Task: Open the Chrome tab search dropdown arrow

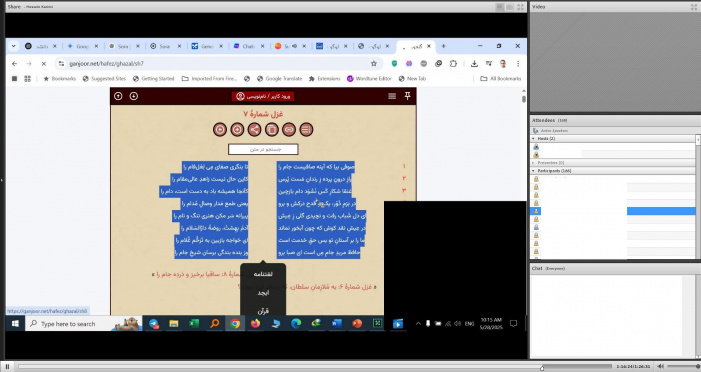Action: click(x=13, y=46)
